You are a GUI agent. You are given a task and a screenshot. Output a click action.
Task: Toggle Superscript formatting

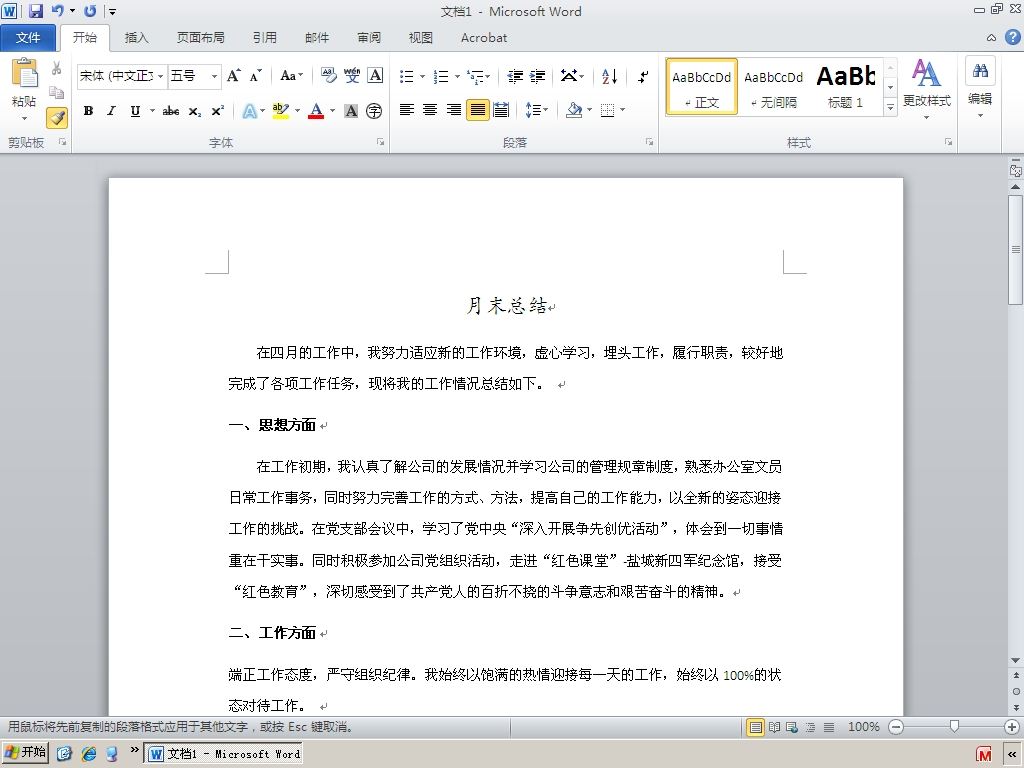tap(217, 111)
